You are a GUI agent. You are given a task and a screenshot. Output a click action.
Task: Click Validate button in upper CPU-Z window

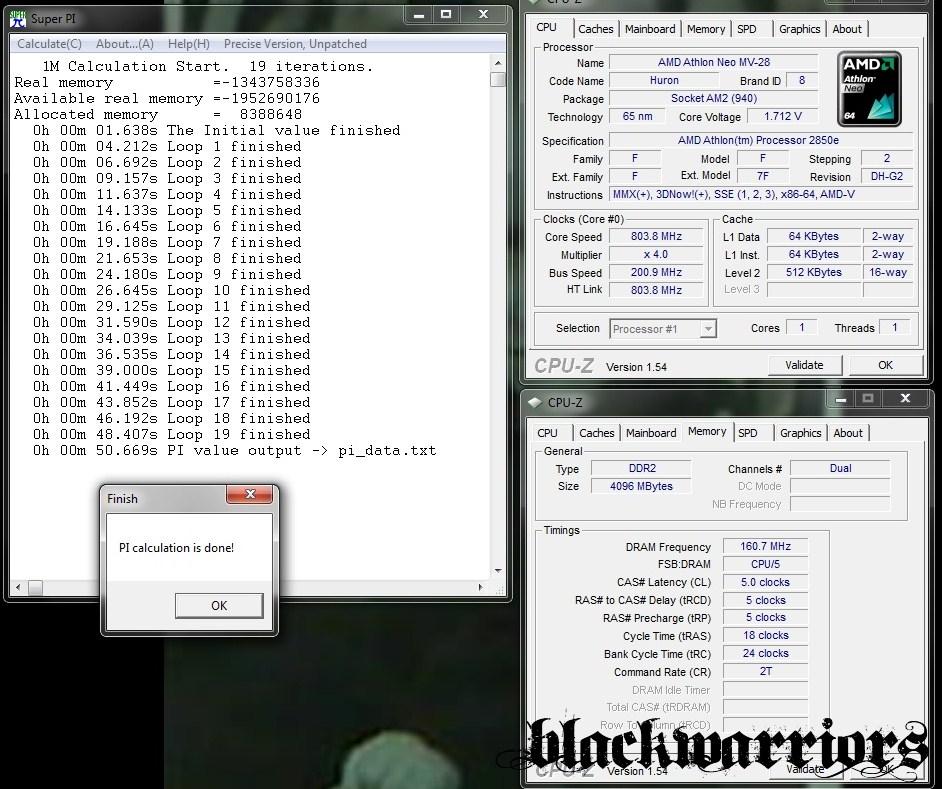click(x=804, y=365)
